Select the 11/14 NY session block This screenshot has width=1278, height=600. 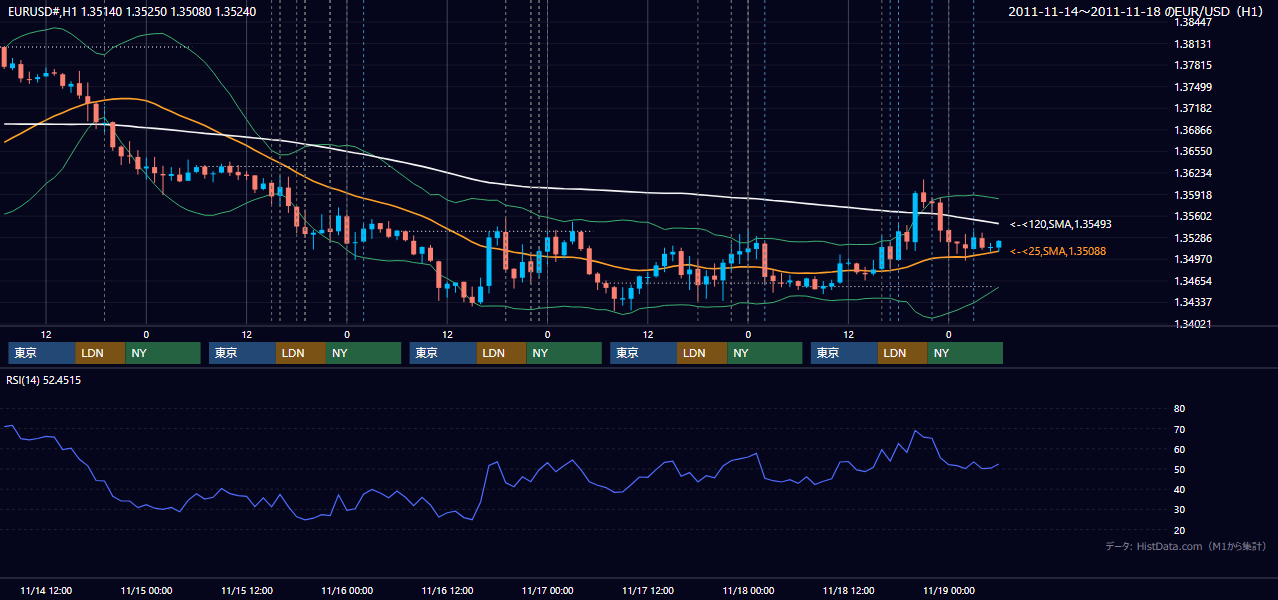163,353
